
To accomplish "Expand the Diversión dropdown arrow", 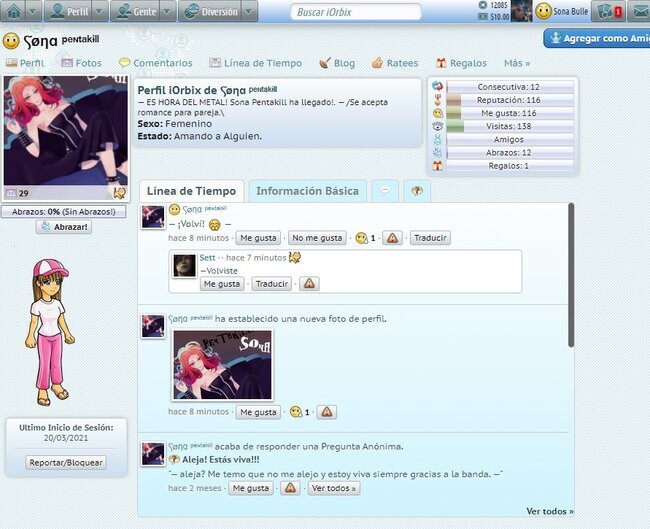I will (249, 12).
